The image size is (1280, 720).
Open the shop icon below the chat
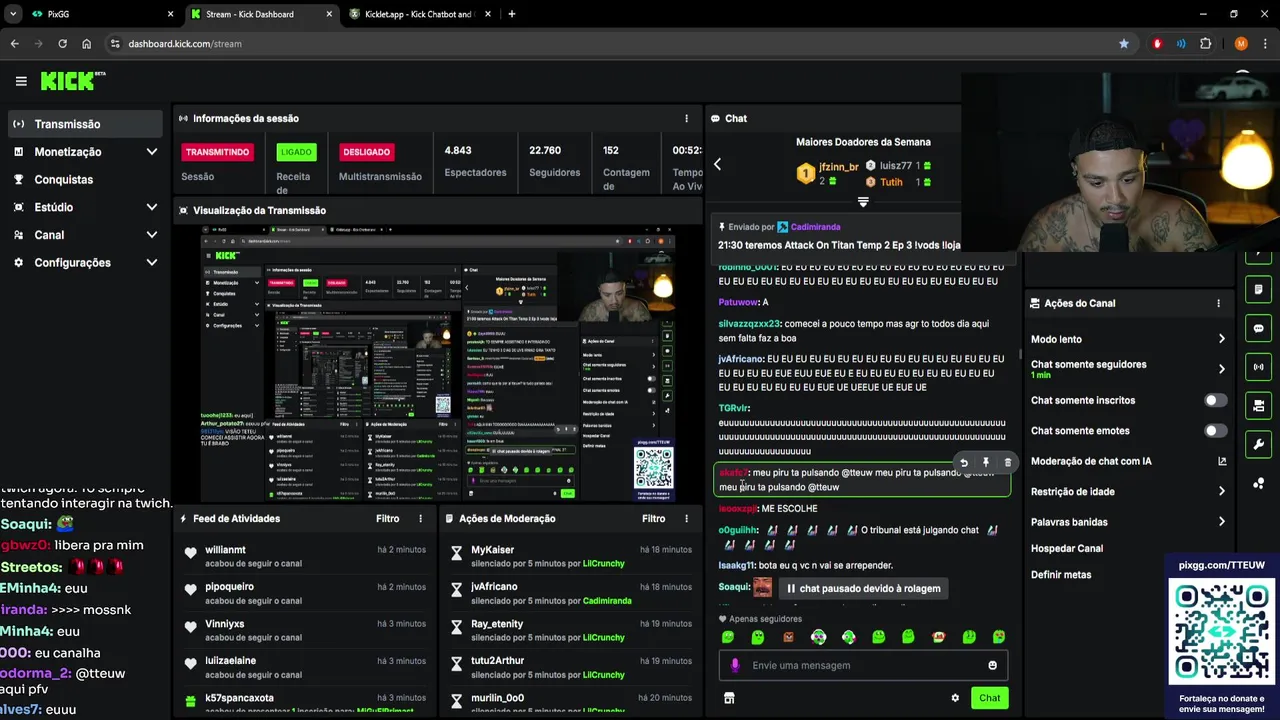click(x=729, y=698)
